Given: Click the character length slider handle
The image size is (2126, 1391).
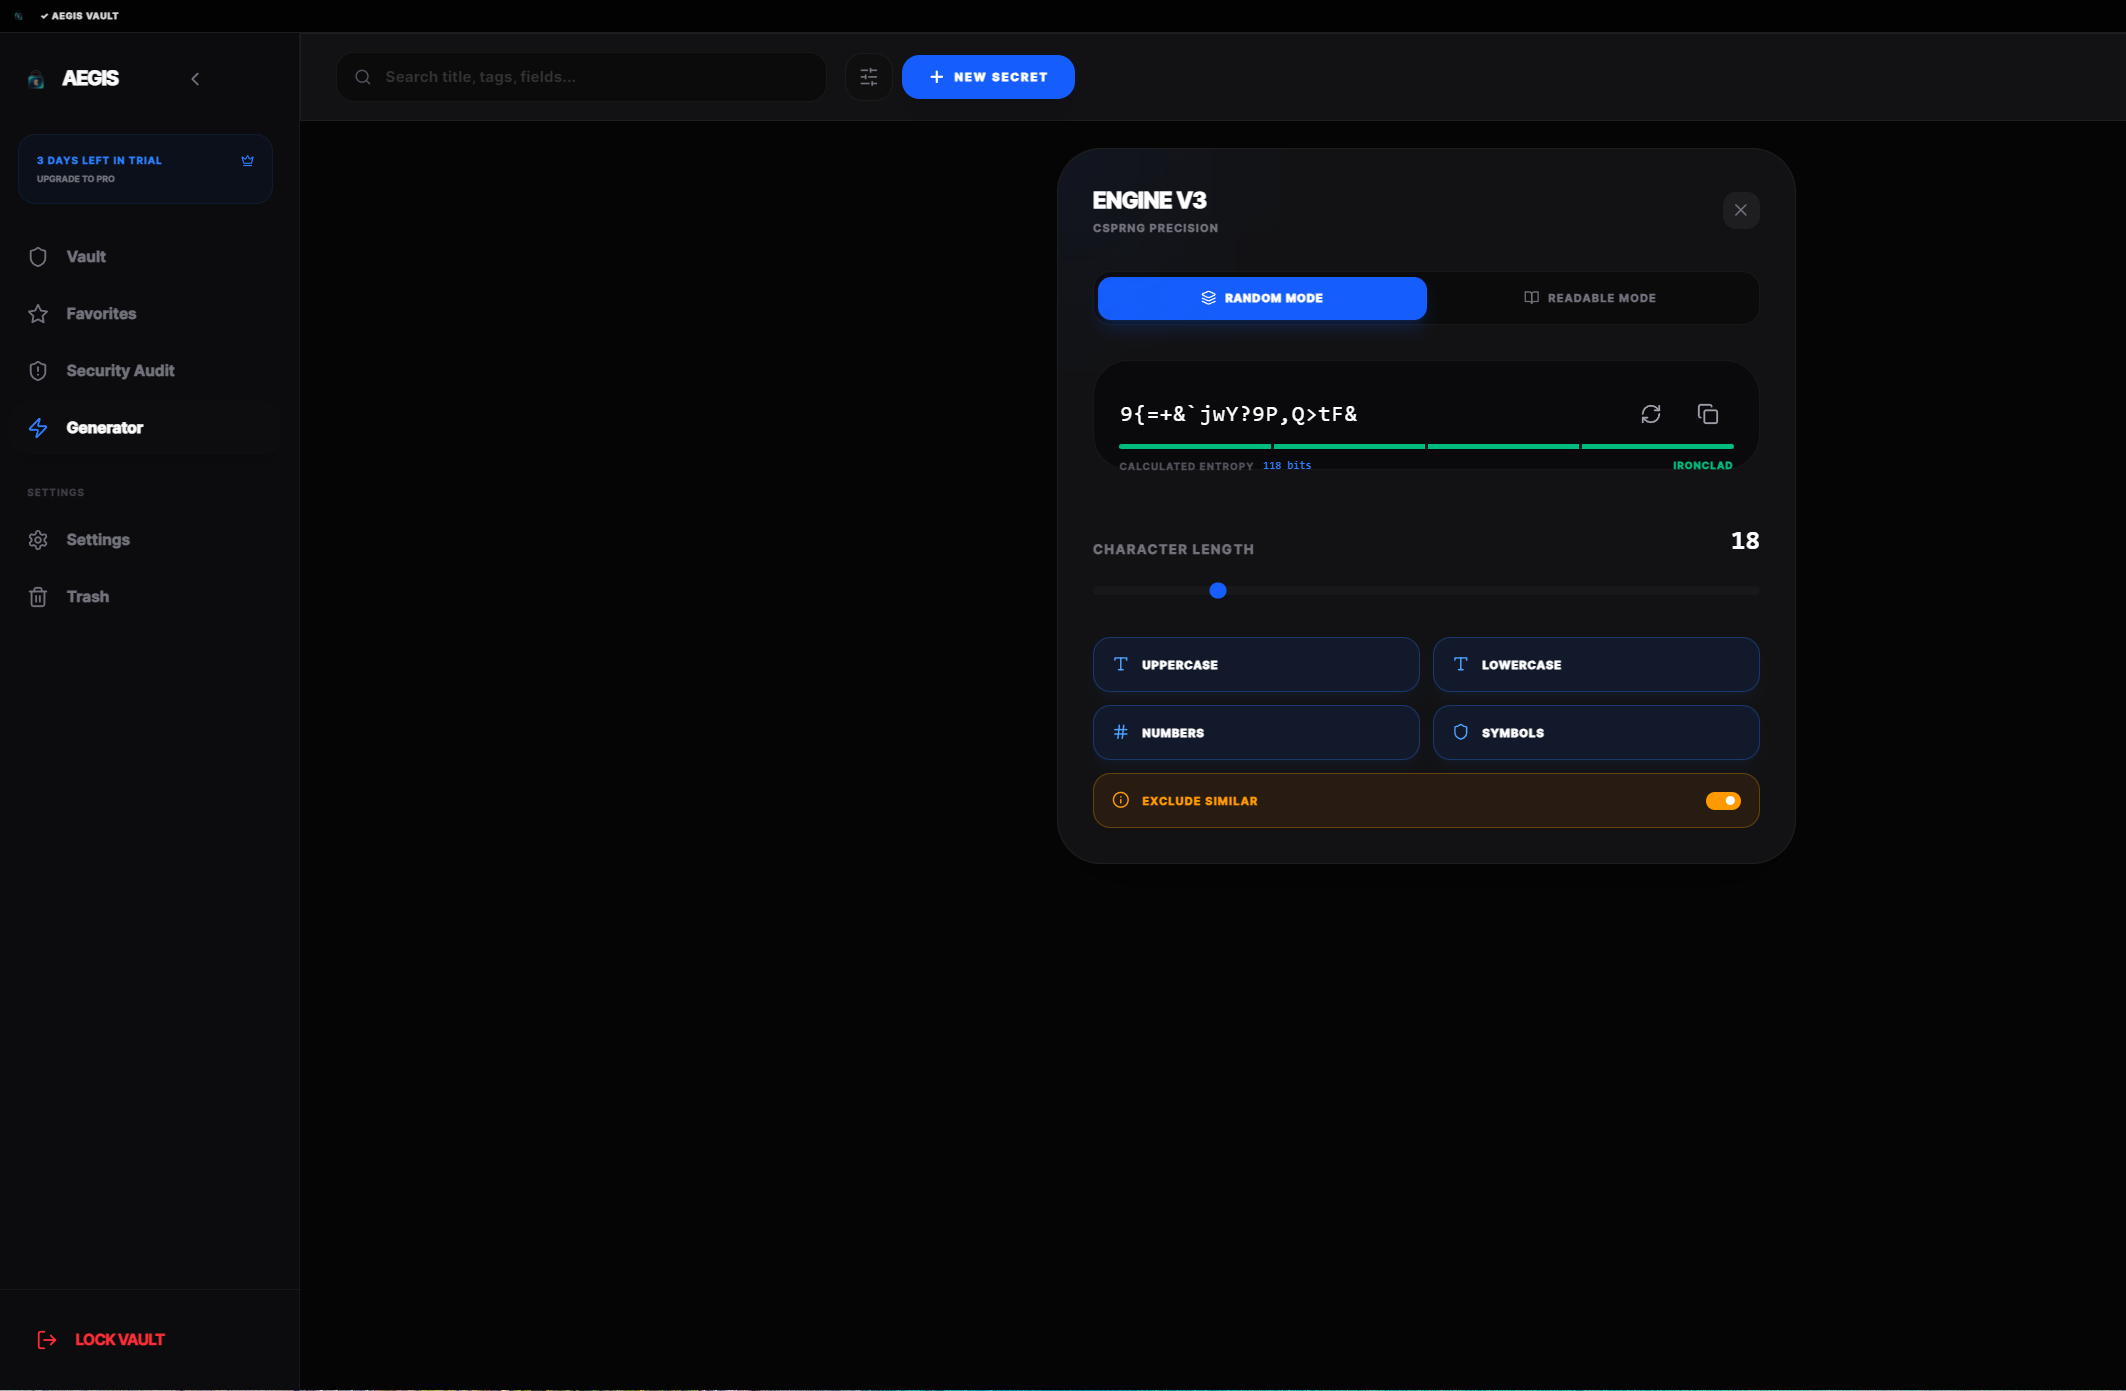Looking at the screenshot, I should [x=1217, y=591].
